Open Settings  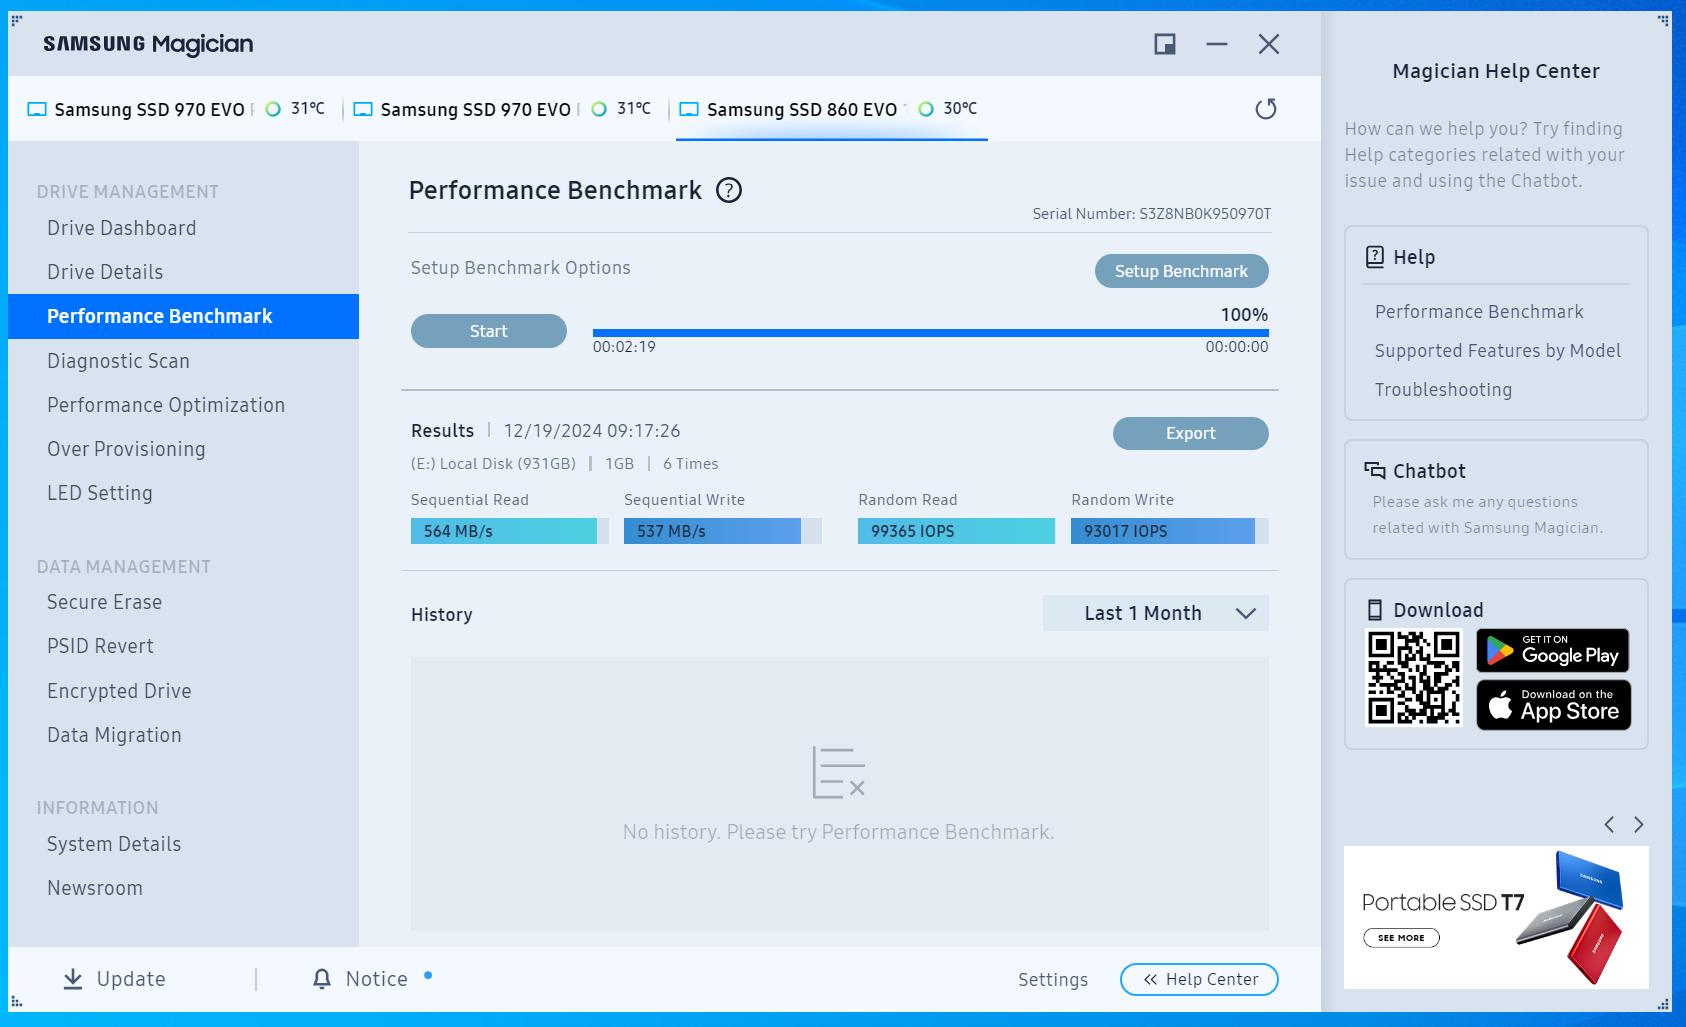click(x=1053, y=979)
